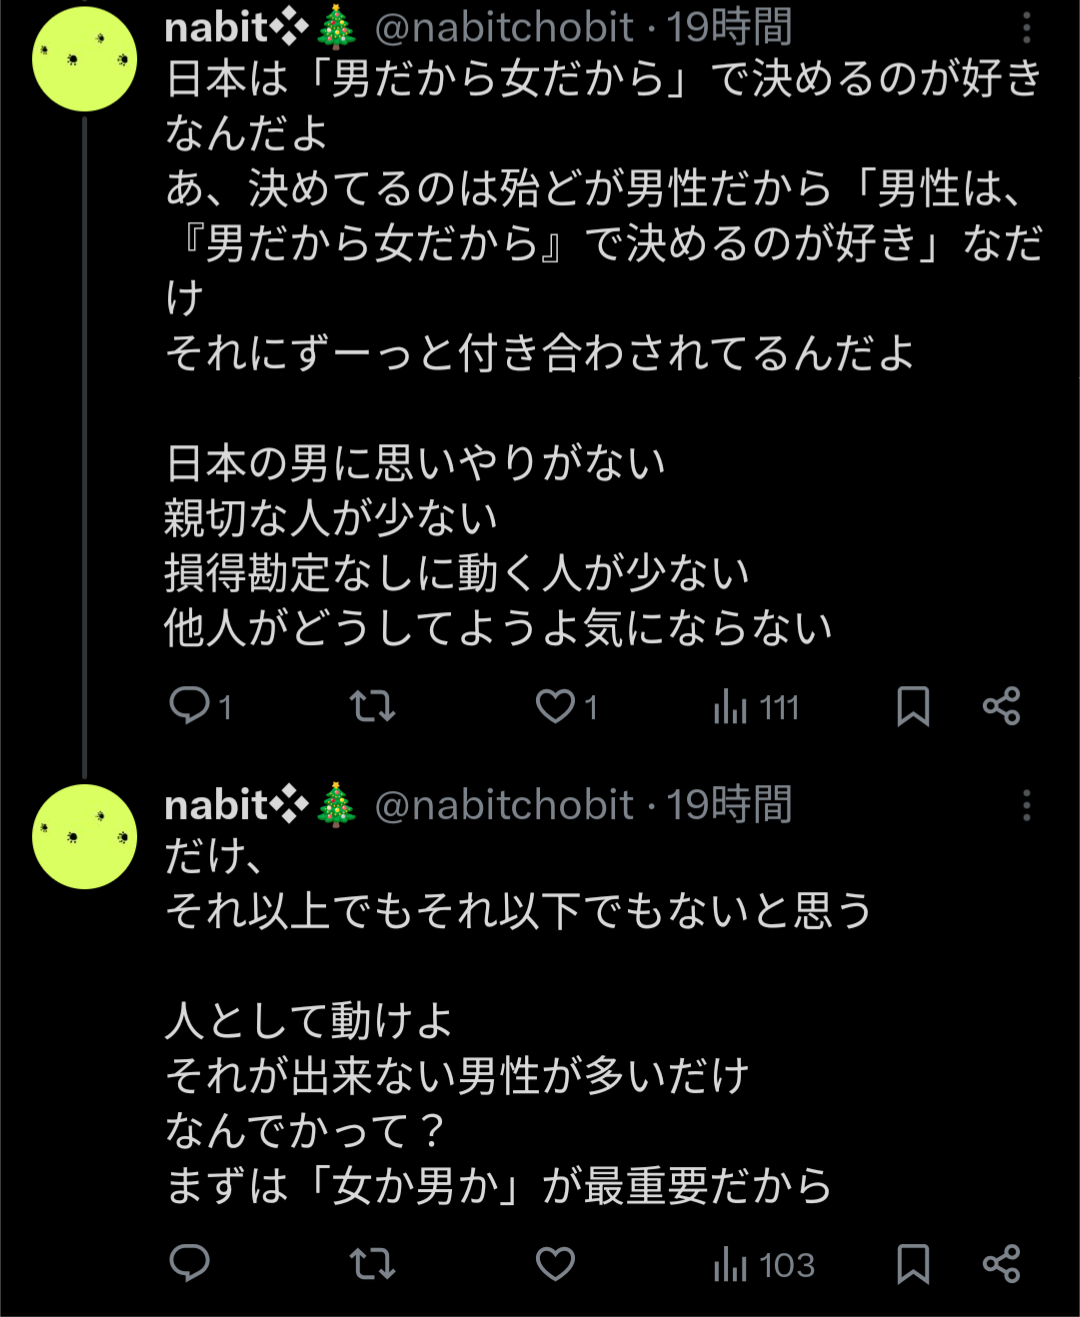Viewport: 1080px width, 1317px height.
Task: Repost the second nabit post
Action: pyautogui.click(x=372, y=1264)
